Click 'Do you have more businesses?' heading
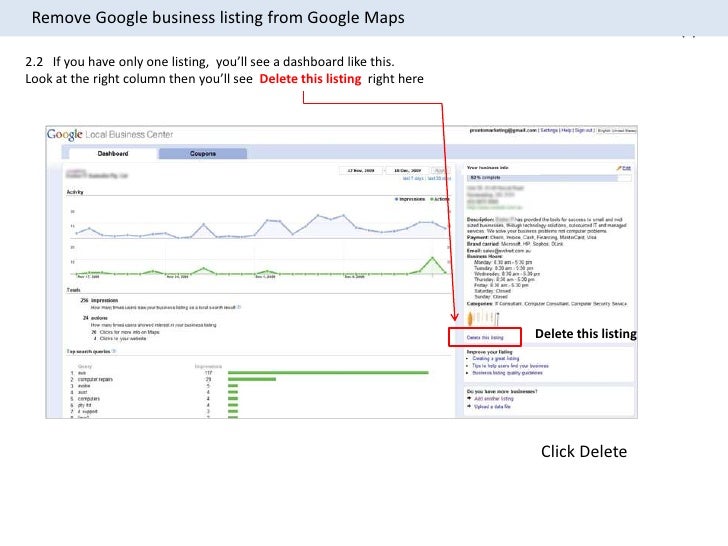 point(502,391)
